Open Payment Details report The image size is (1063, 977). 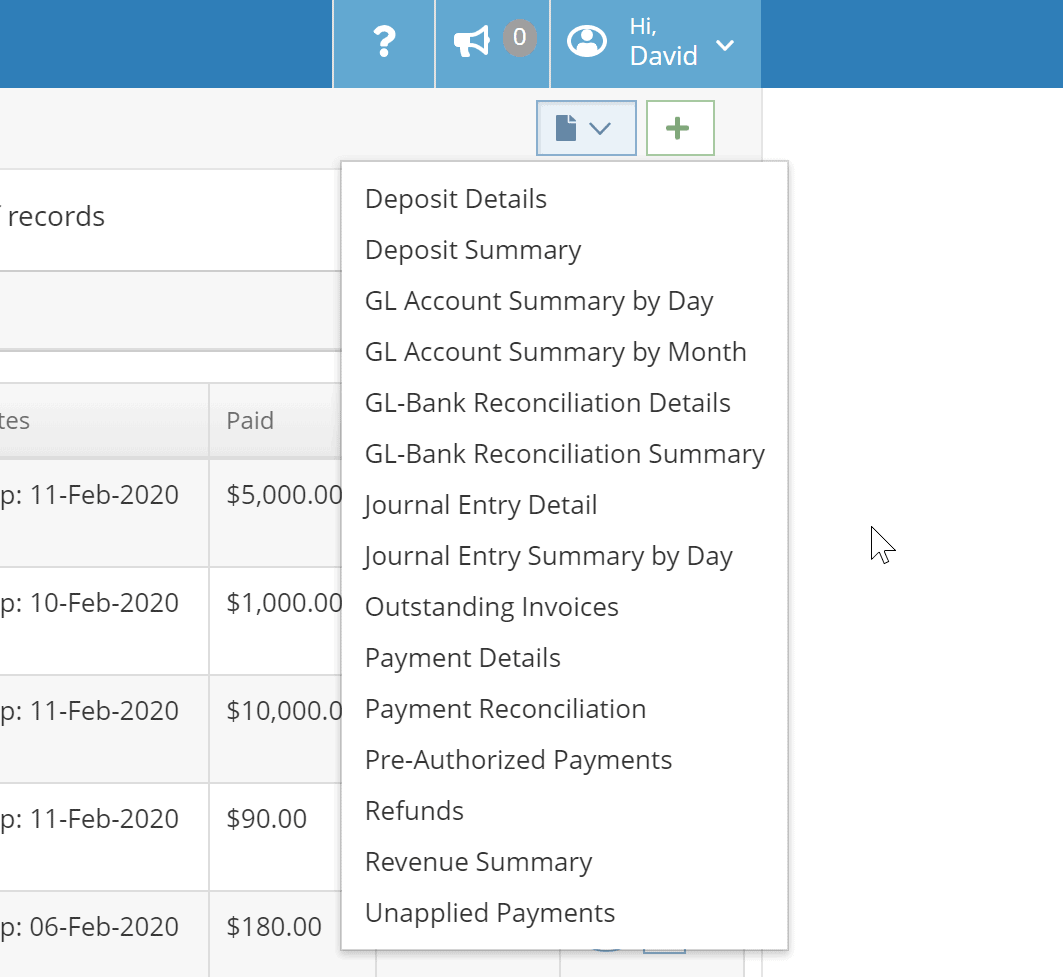pos(462,658)
